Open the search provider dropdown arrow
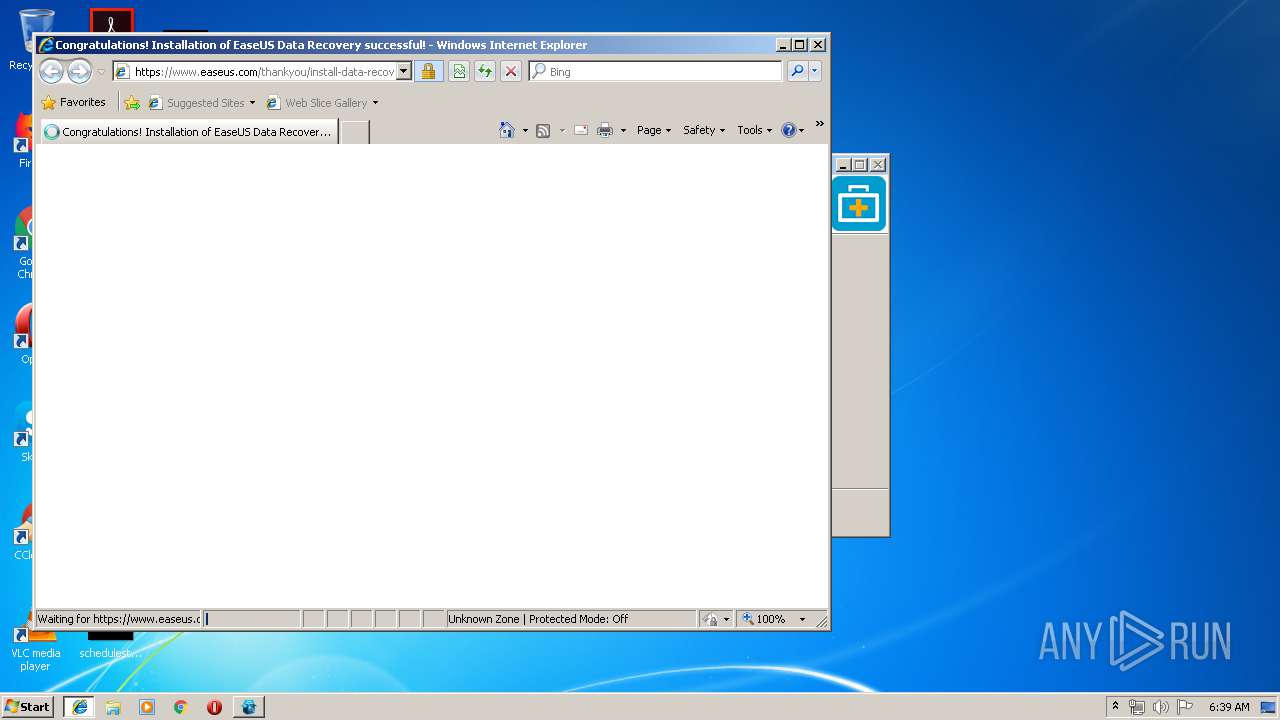 815,71
